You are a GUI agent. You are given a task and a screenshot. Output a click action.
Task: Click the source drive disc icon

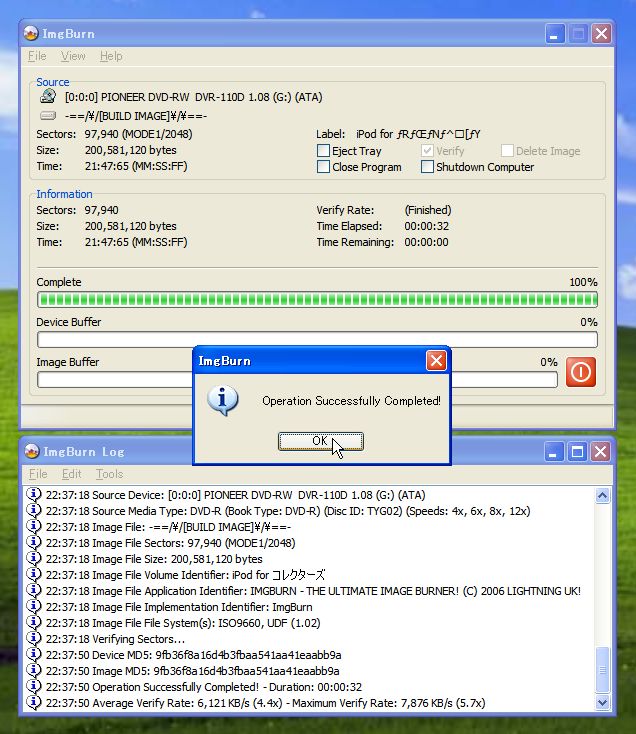coord(47,96)
